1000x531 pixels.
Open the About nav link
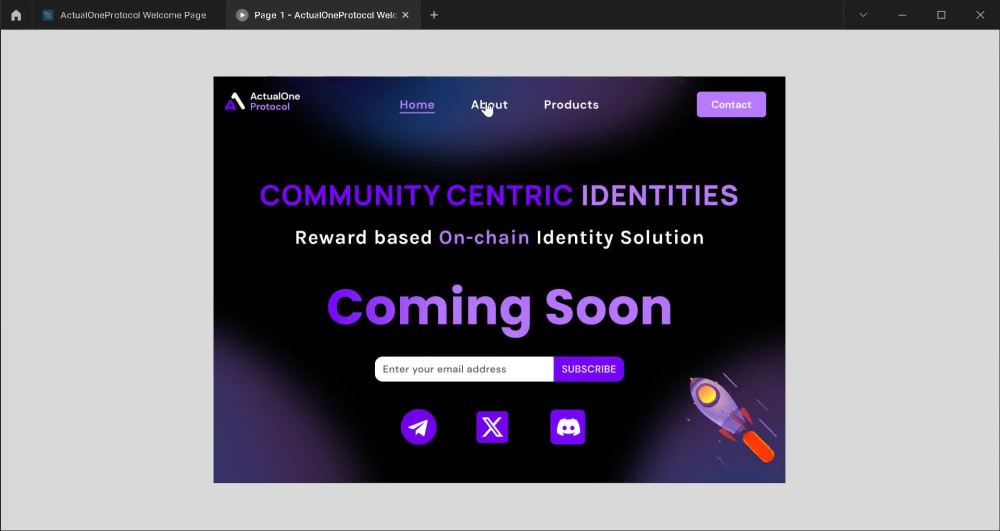coord(489,105)
